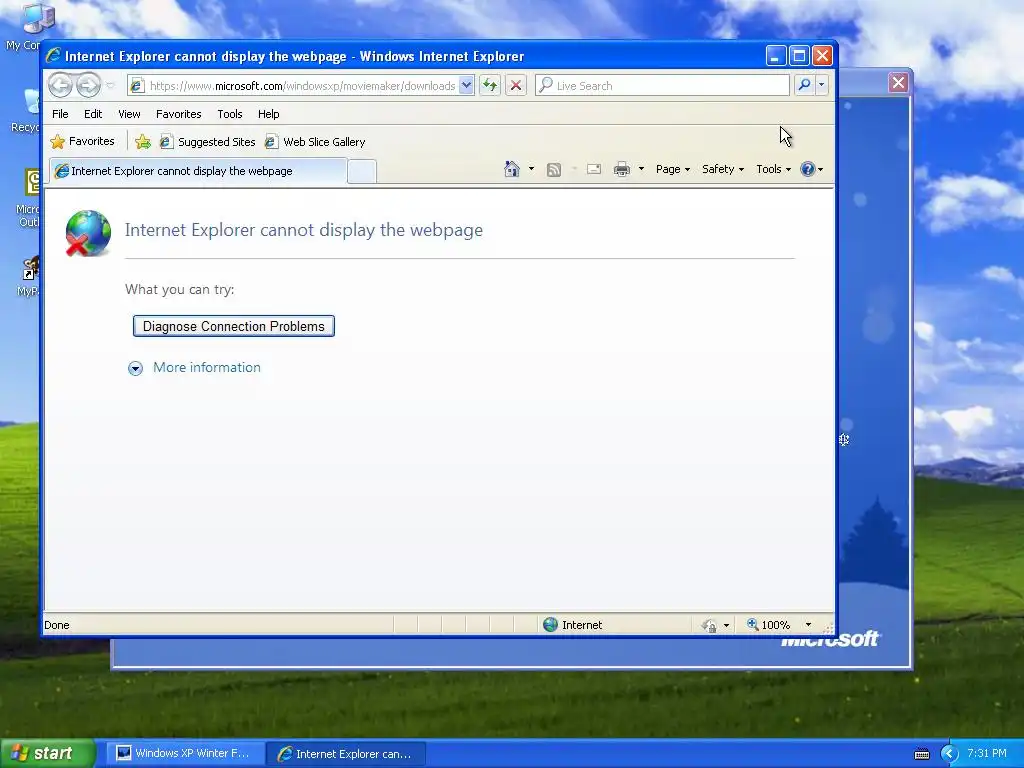Open Web Slice Gallery link
1024x768 pixels.
coord(315,142)
